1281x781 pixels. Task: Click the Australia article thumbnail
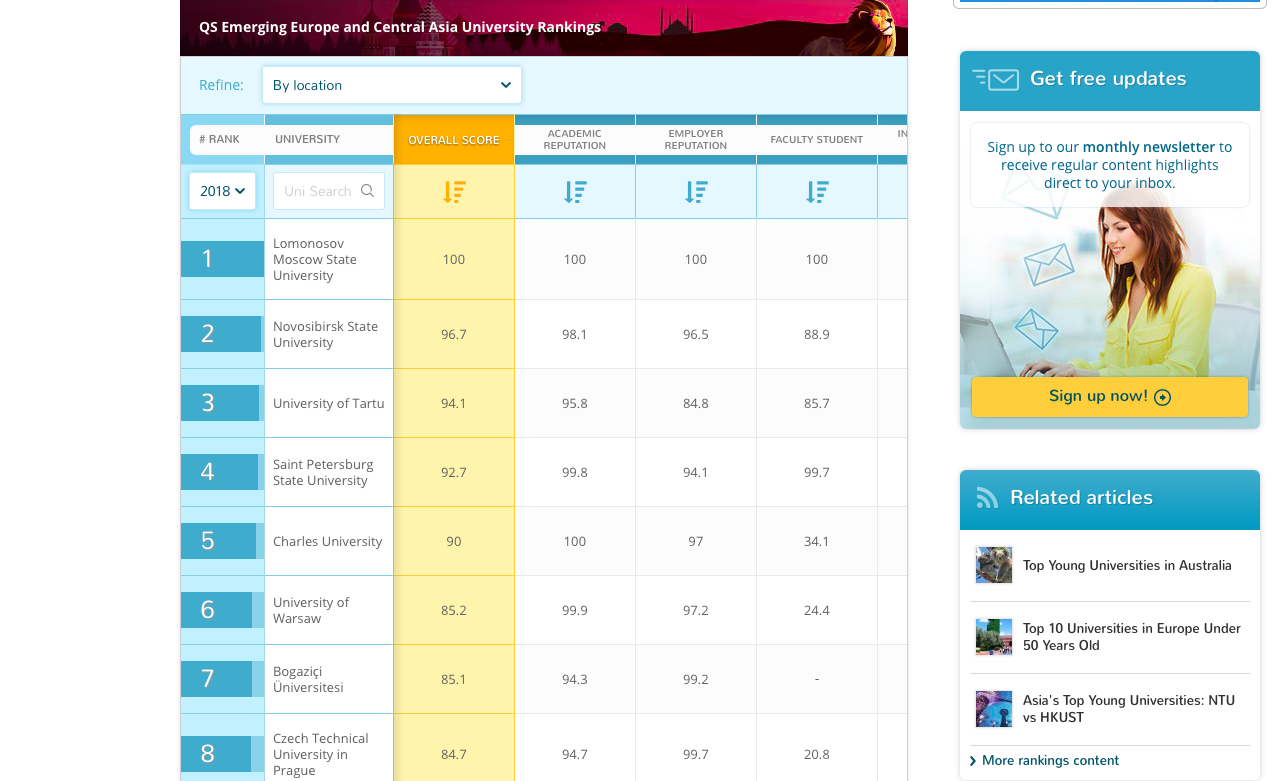coord(994,565)
